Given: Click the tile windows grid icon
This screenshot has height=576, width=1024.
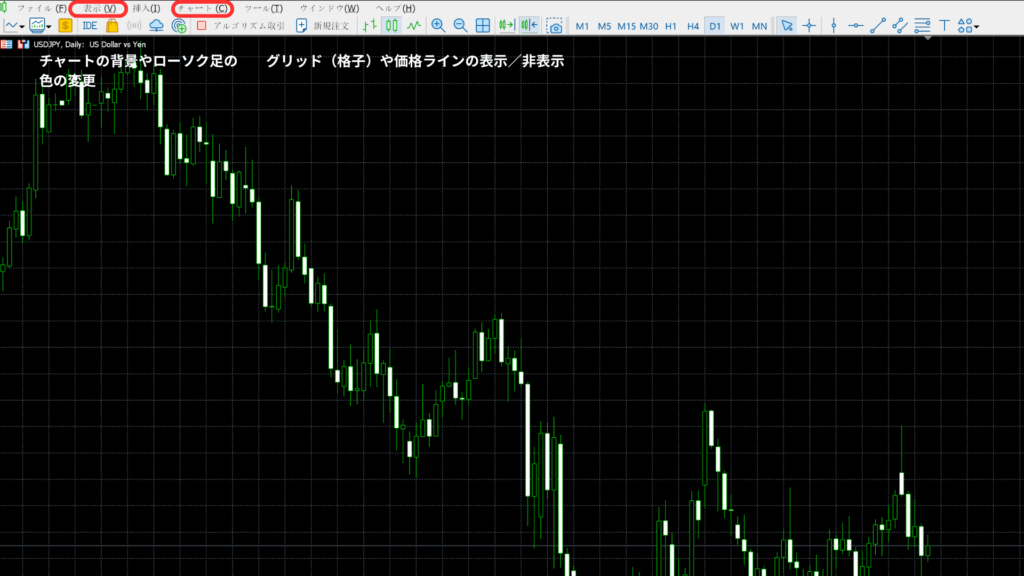Looking at the screenshot, I should [483, 25].
